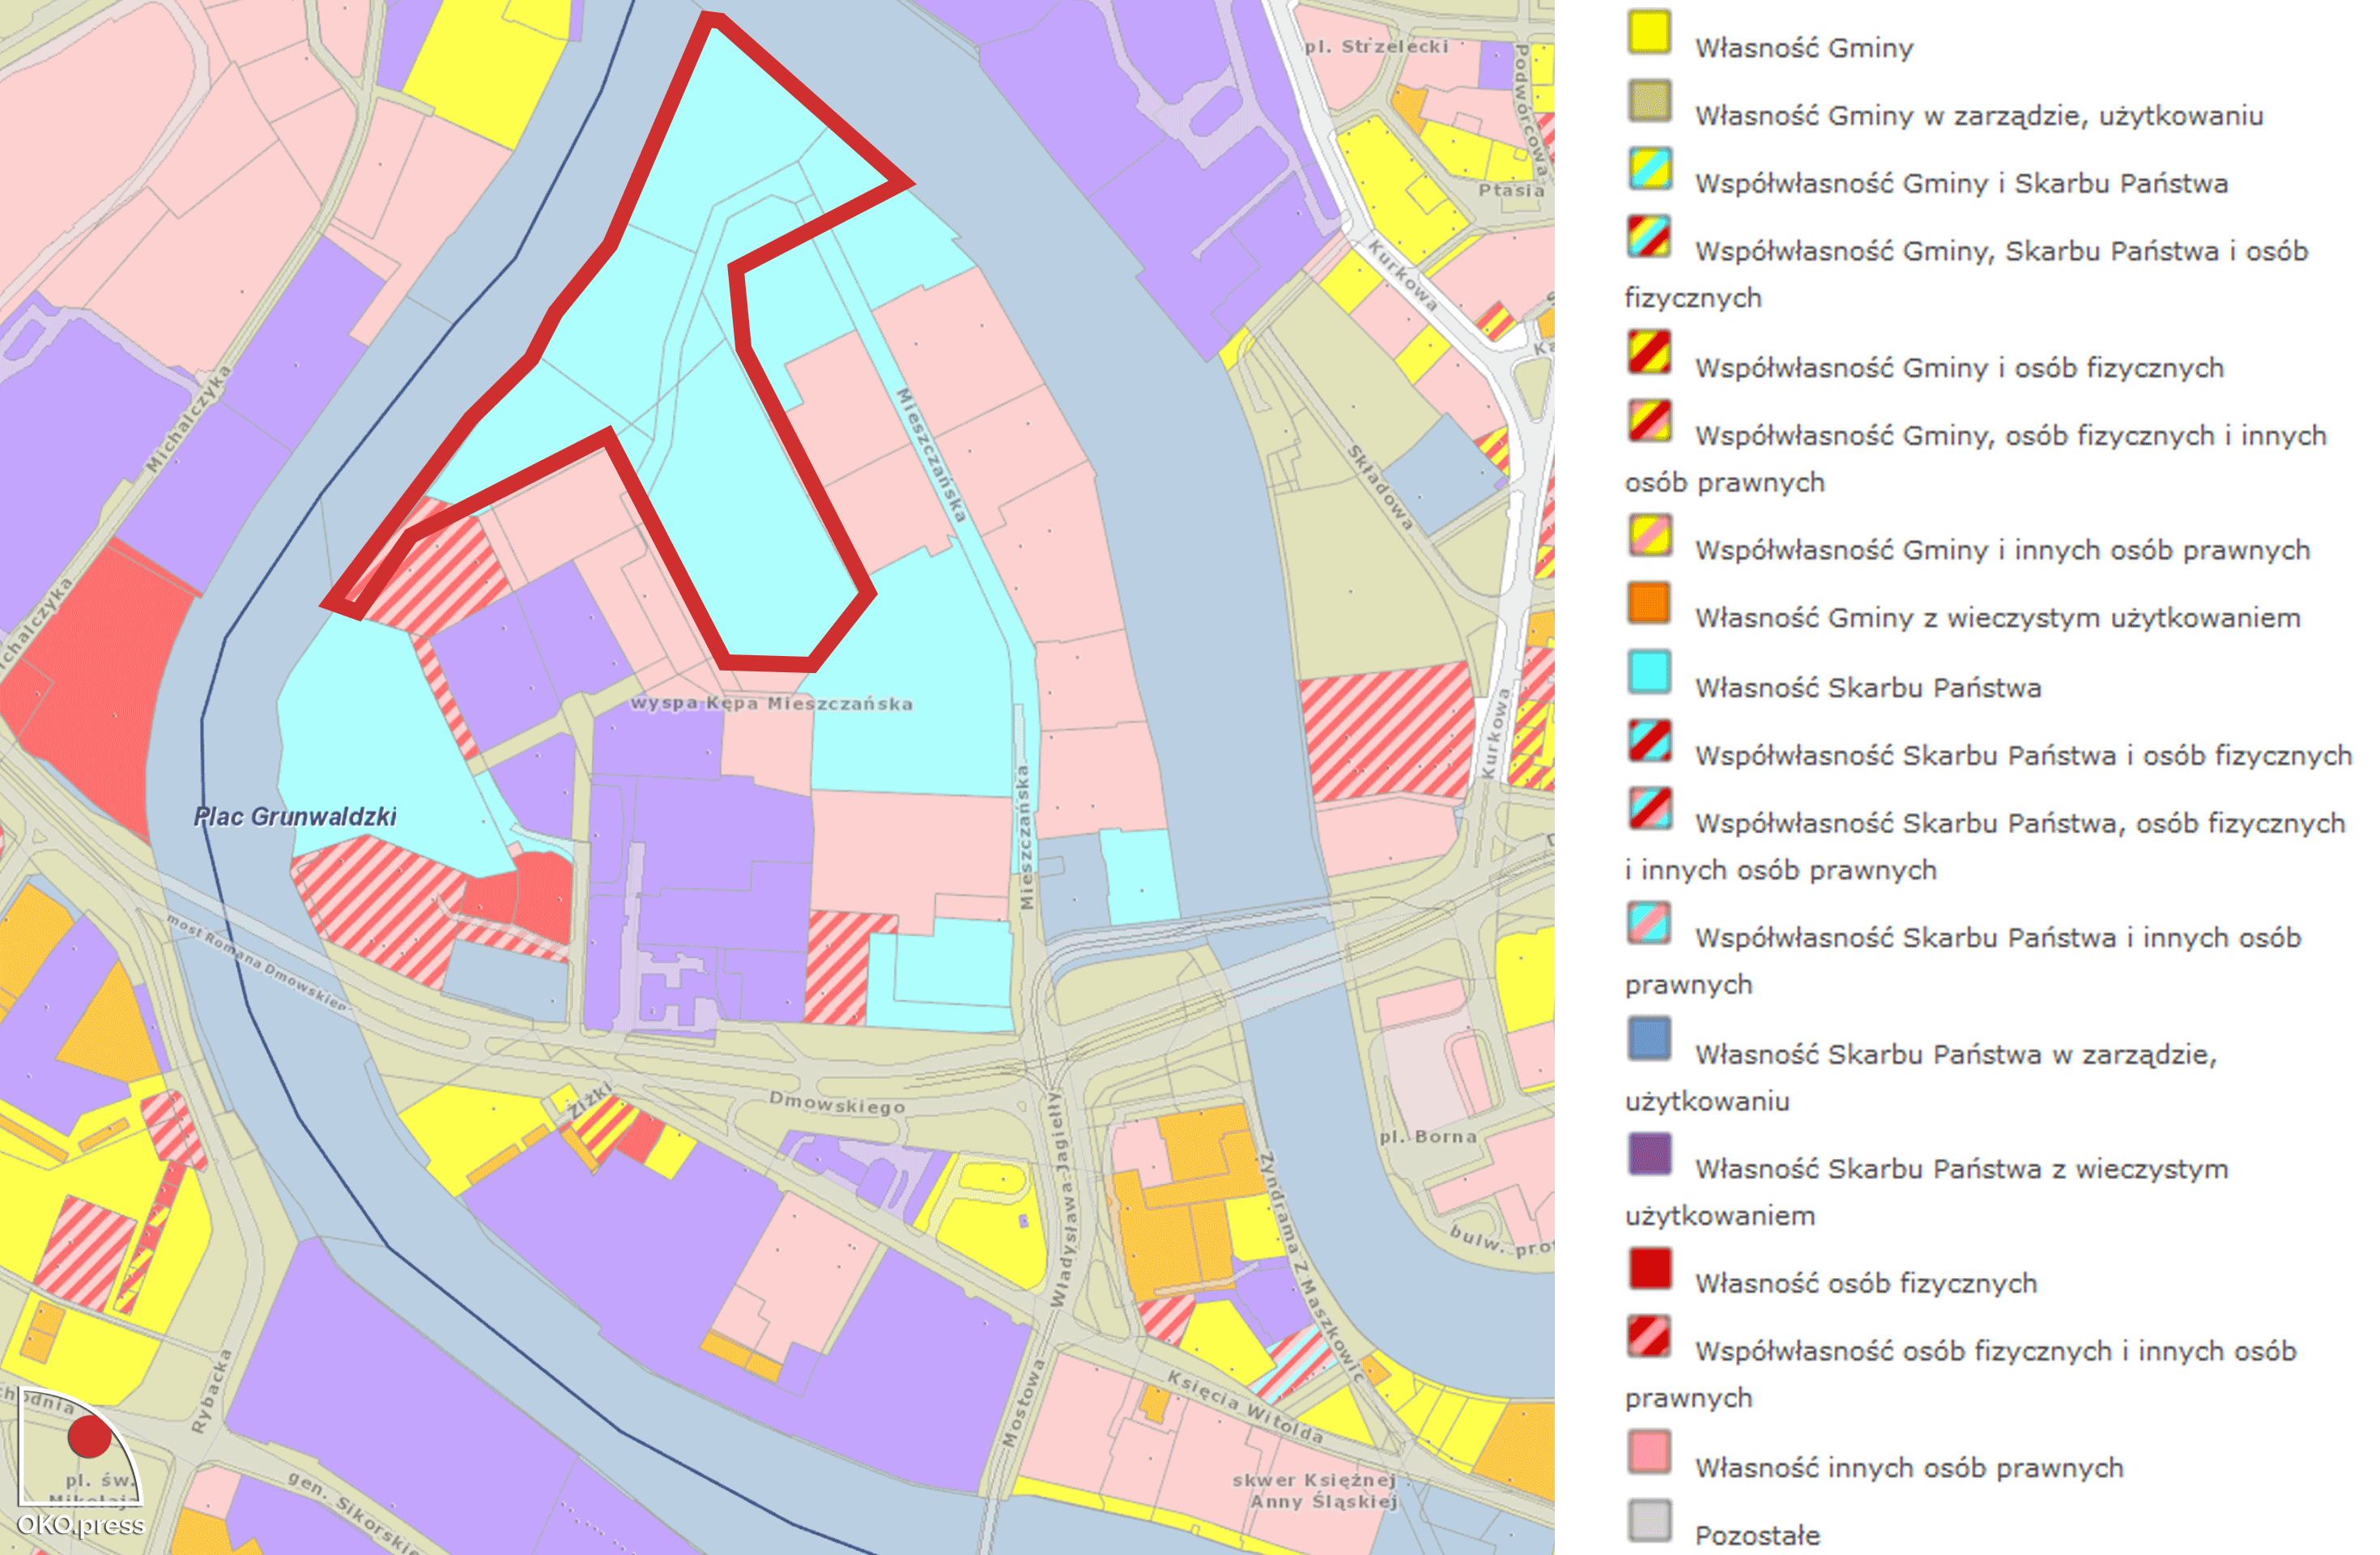Click the Współwłasność Gminy i Skarbu Państwa swatch
The width and height of the screenshot is (2380, 1555).
pos(1649,169)
